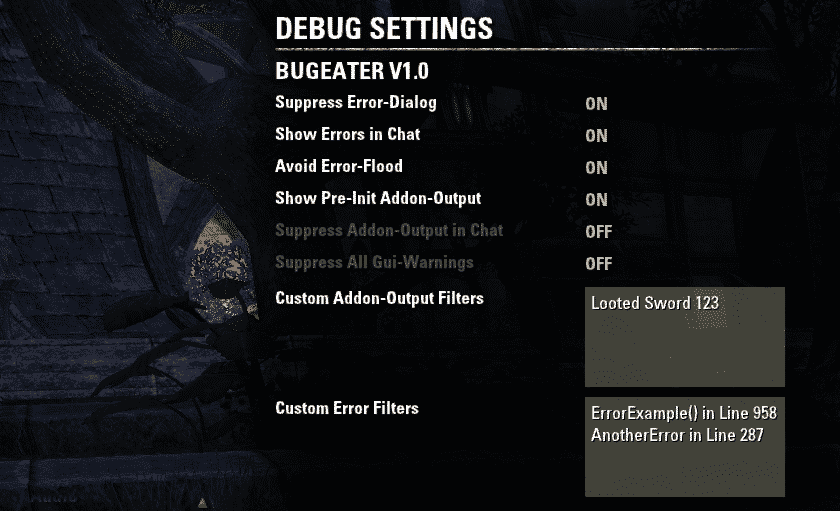
Task: Click the Custom Addon-Output Filters label
Action: (x=379, y=298)
